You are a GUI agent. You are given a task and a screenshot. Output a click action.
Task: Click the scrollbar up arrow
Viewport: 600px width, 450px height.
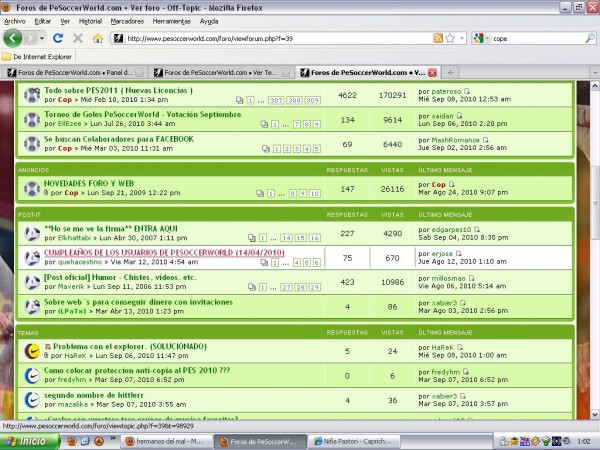click(595, 86)
